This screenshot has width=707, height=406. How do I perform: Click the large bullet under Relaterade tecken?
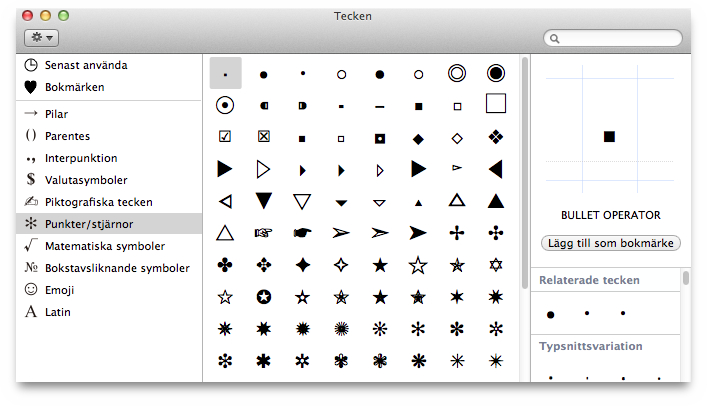pos(550,314)
